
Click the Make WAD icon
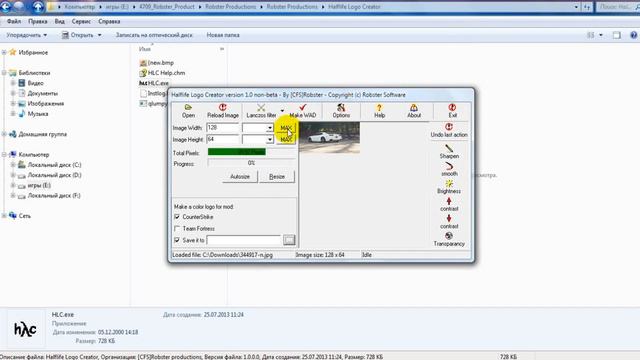[x=303, y=111]
